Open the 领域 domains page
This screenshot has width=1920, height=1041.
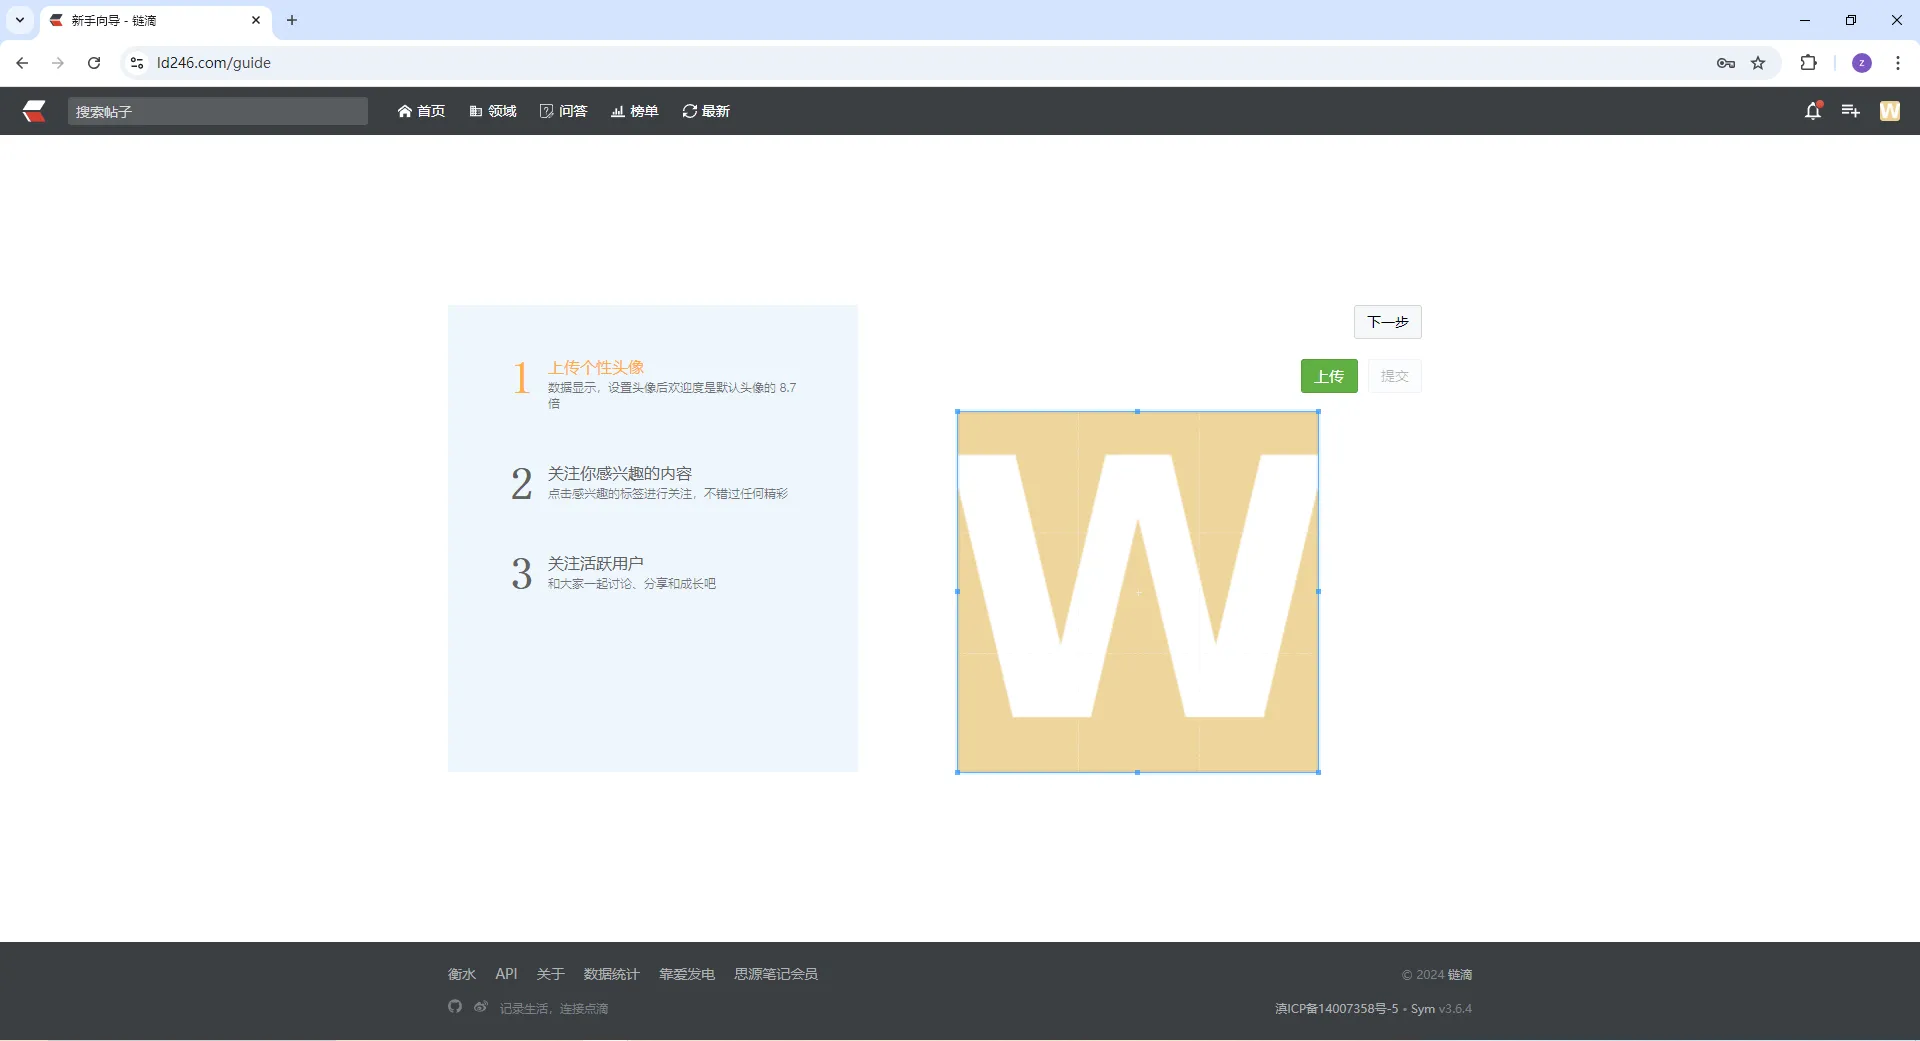(493, 111)
